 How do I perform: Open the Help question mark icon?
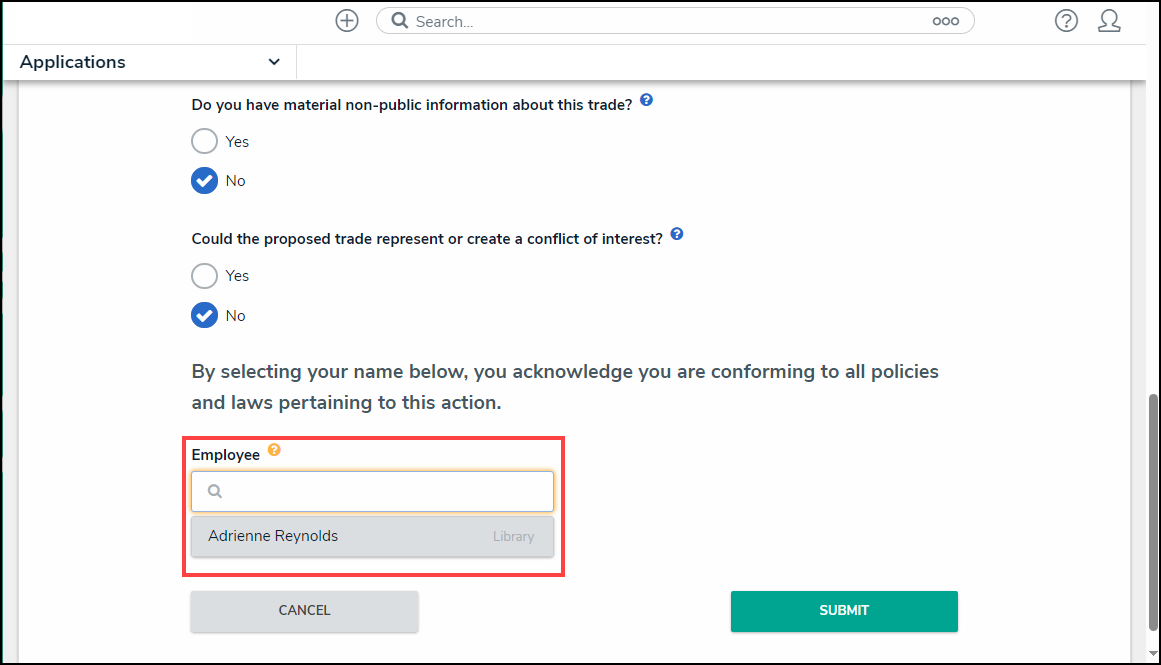tap(1066, 21)
